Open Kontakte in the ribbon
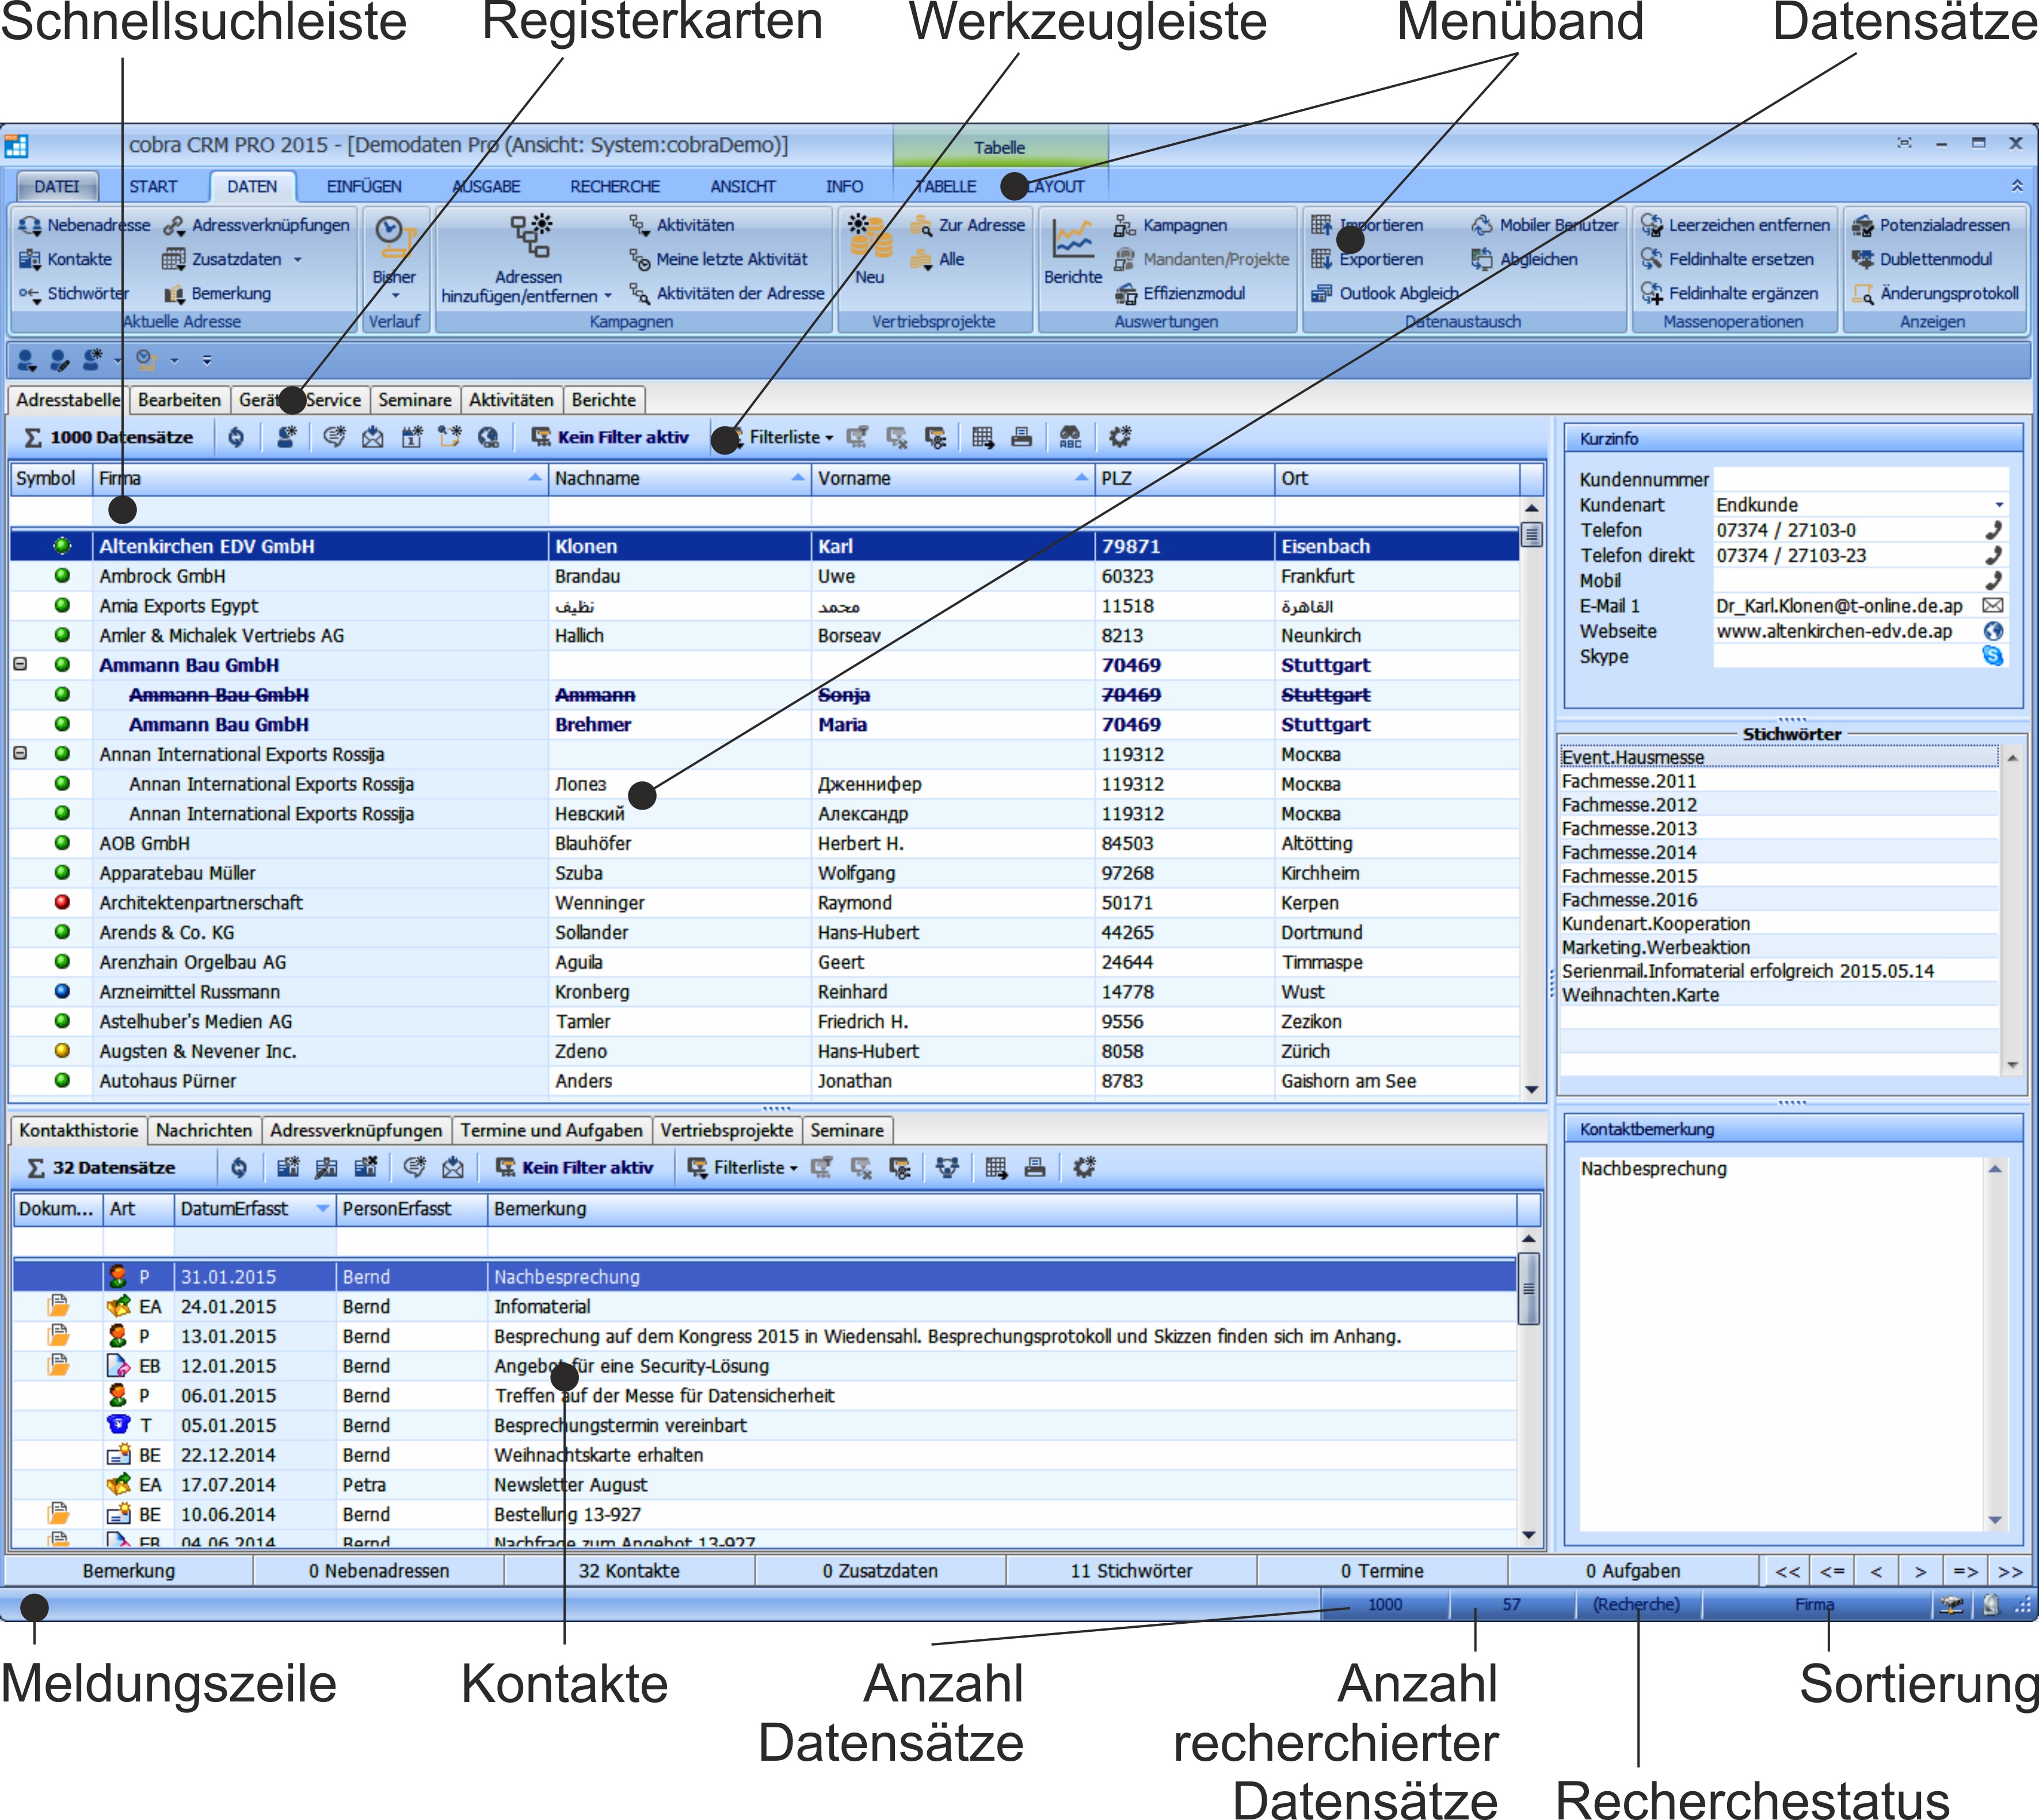Image resolution: width=2039 pixels, height=1820 pixels. (x=66, y=259)
